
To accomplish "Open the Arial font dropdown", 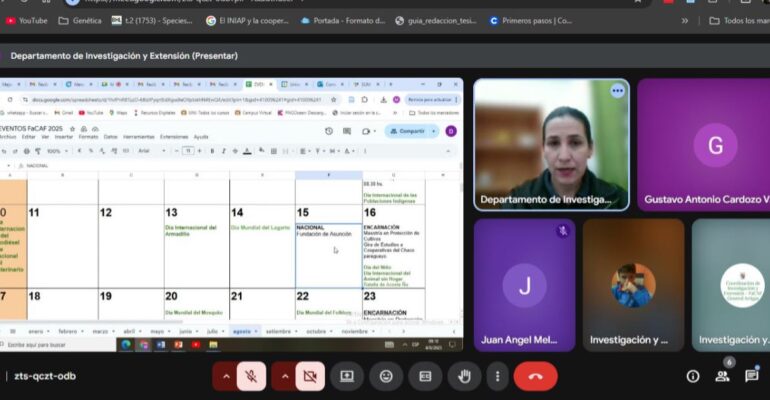I will pyautogui.click(x=152, y=151).
